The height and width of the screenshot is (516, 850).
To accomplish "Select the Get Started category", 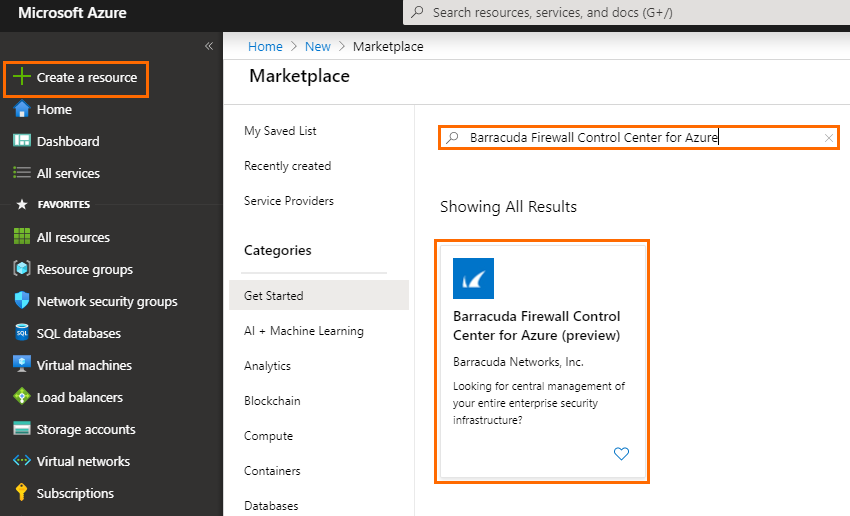I will [x=319, y=295].
